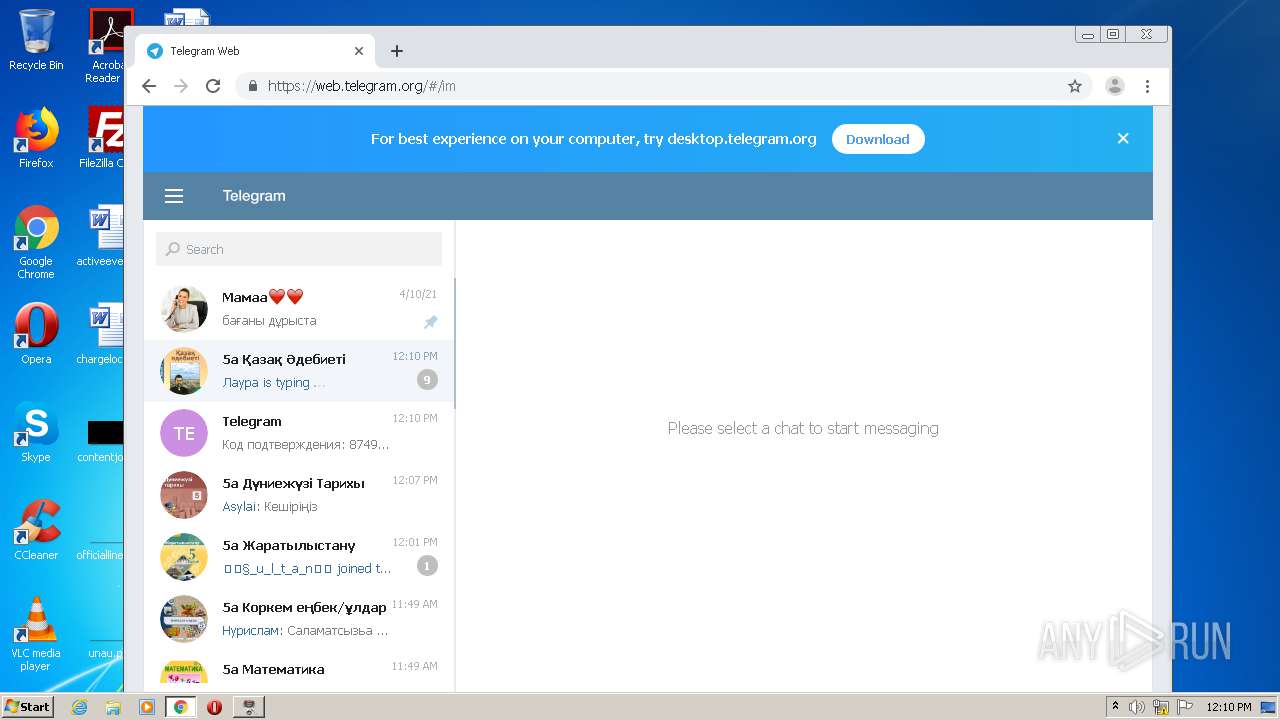Click the 5а Жаратылыстану group avatar
Image resolution: width=1280 pixels, height=720 pixels.
184,557
